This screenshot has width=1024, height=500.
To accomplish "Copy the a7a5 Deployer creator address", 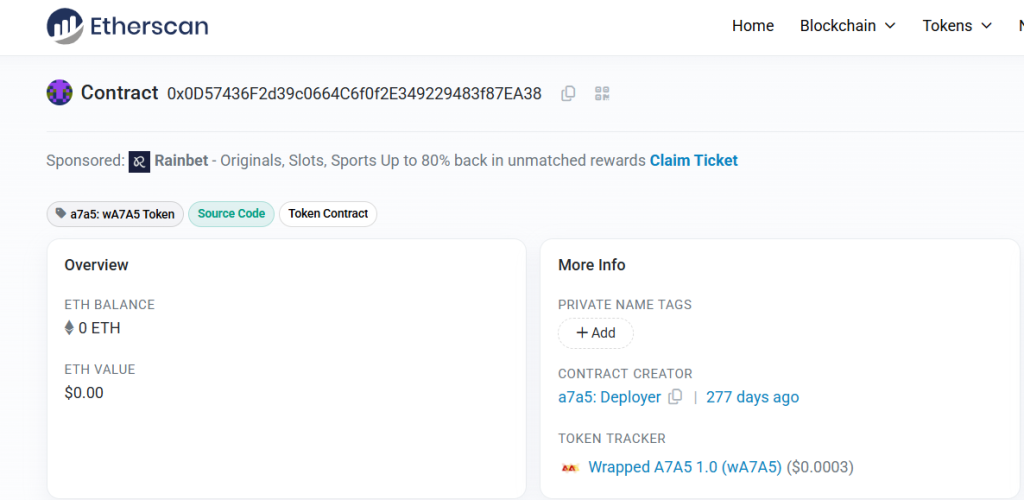I will click(675, 397).
